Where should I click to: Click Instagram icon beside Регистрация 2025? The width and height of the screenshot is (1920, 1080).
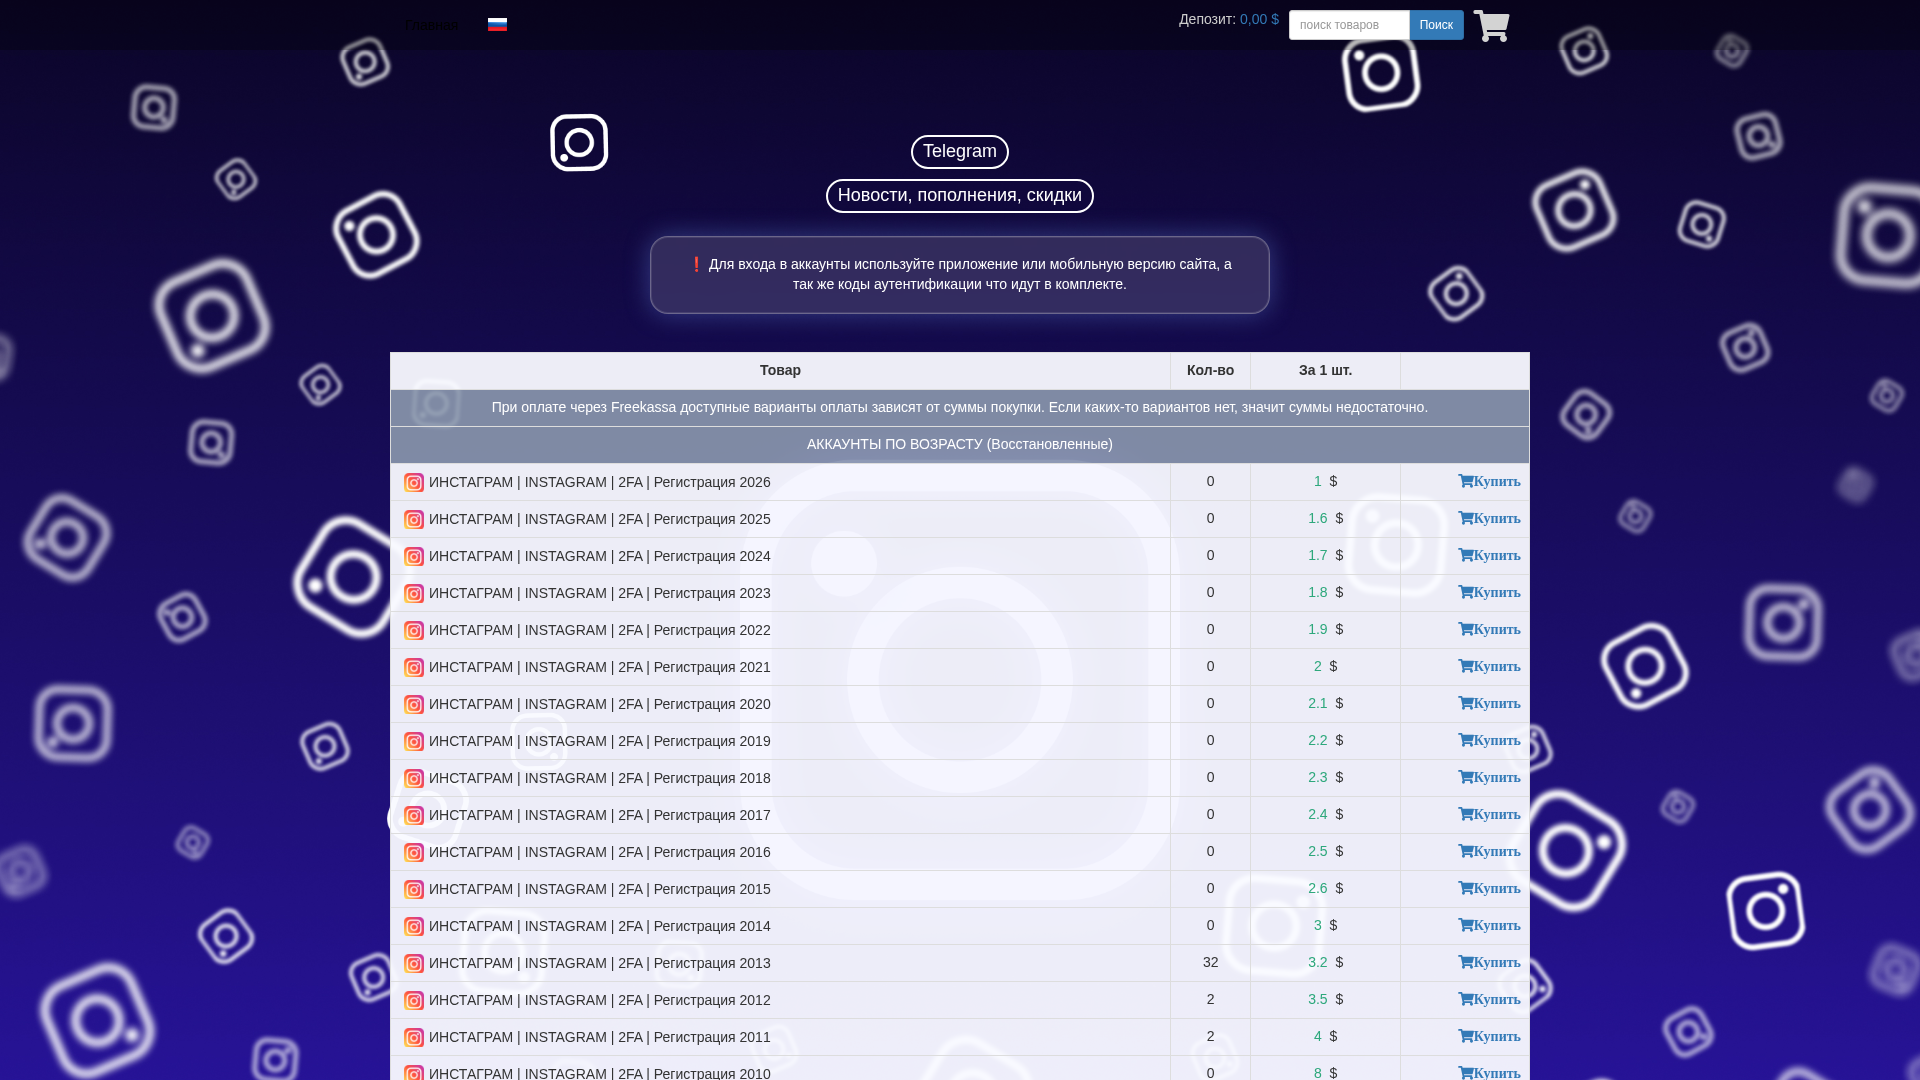[414, 520]
